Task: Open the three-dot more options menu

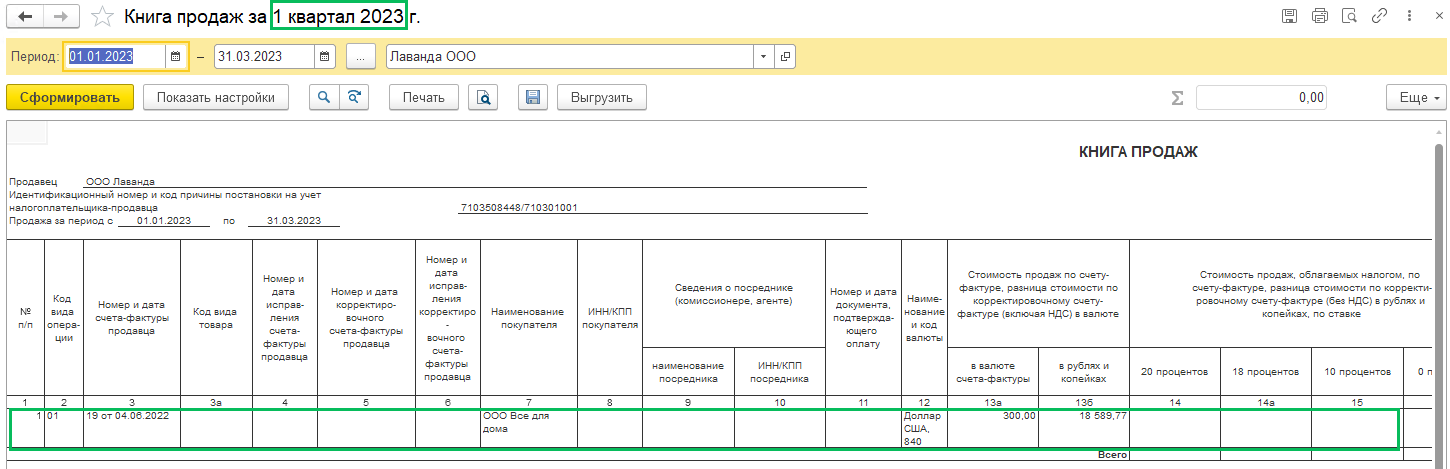Action: point(1409,16)
